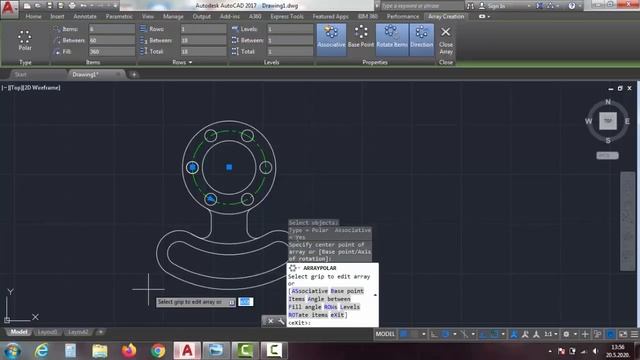Open Windows Start button

(x=13, y=351)
